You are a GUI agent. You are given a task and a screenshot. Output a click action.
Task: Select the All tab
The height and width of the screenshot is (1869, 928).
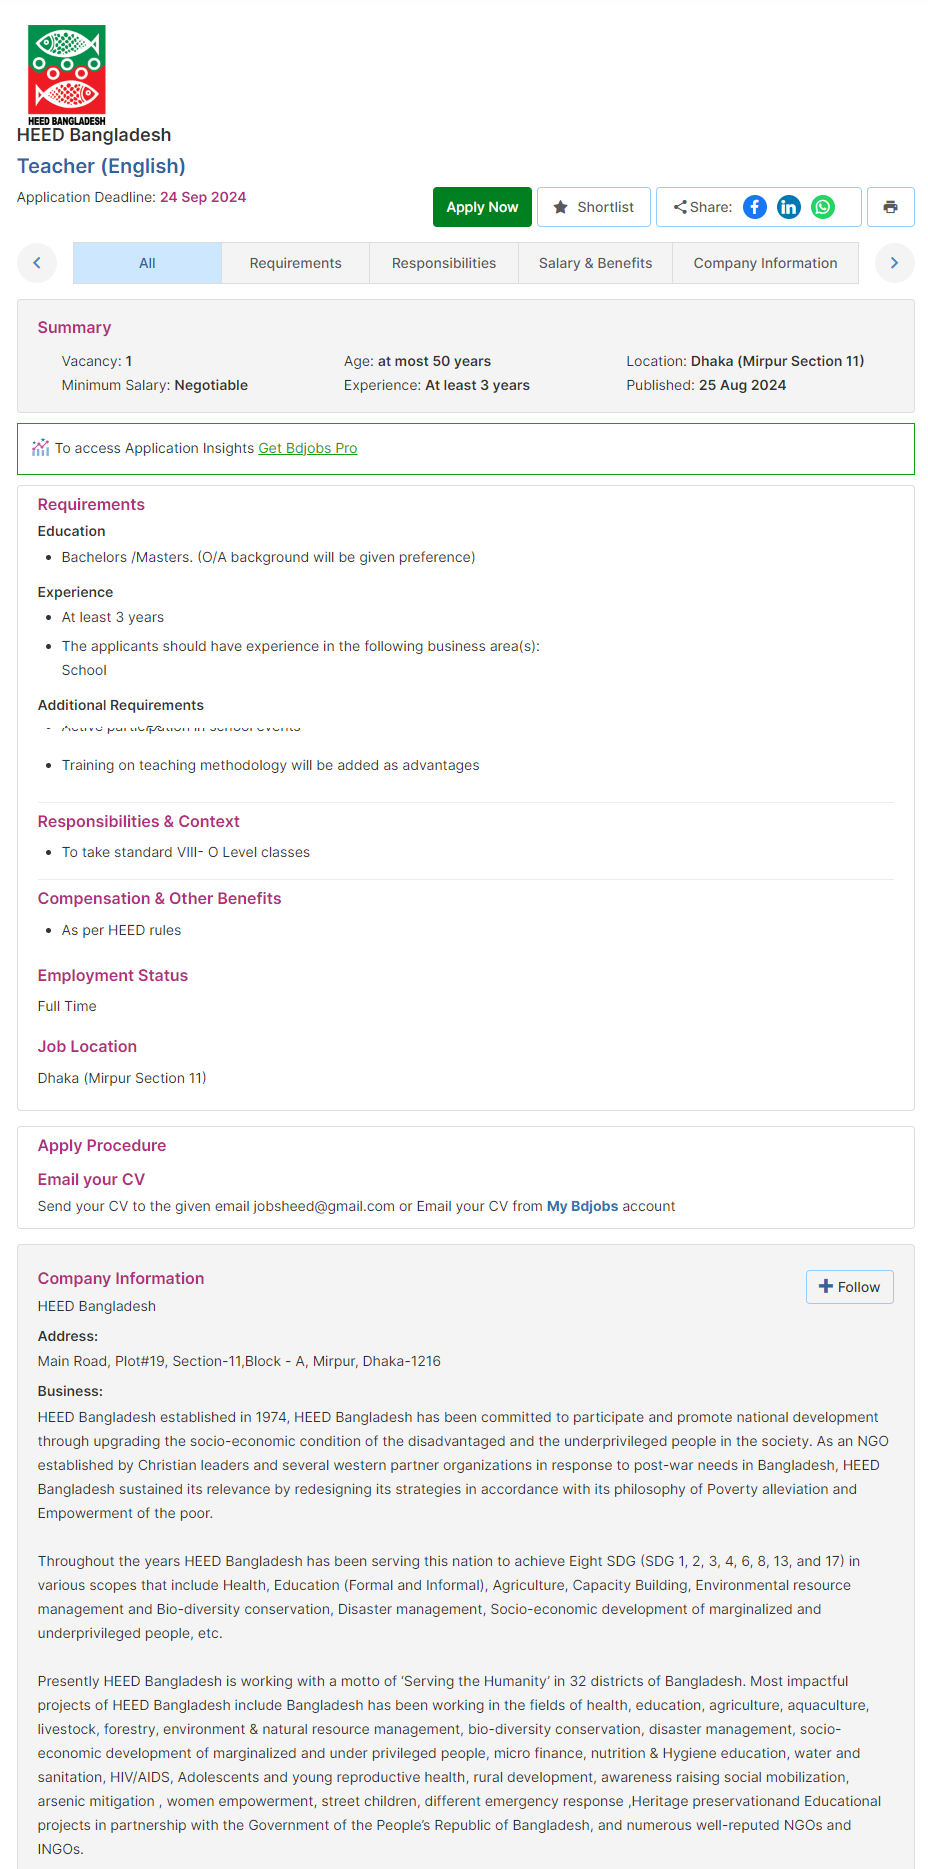(147, 263)
